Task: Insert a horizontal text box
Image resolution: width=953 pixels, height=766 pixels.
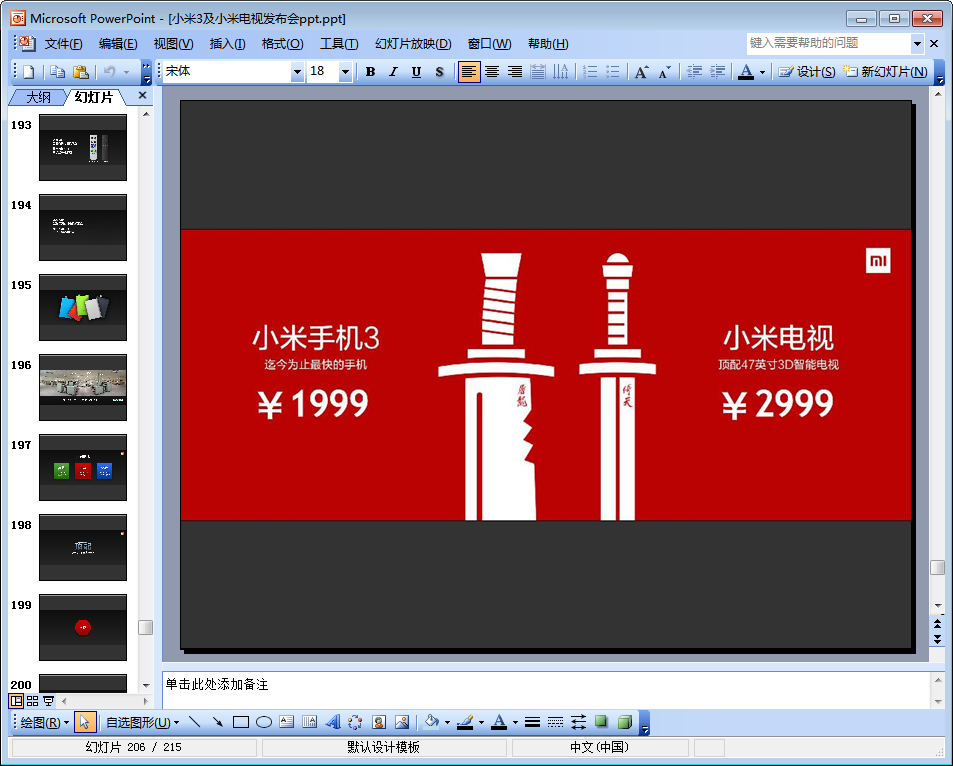Action: 286,722
